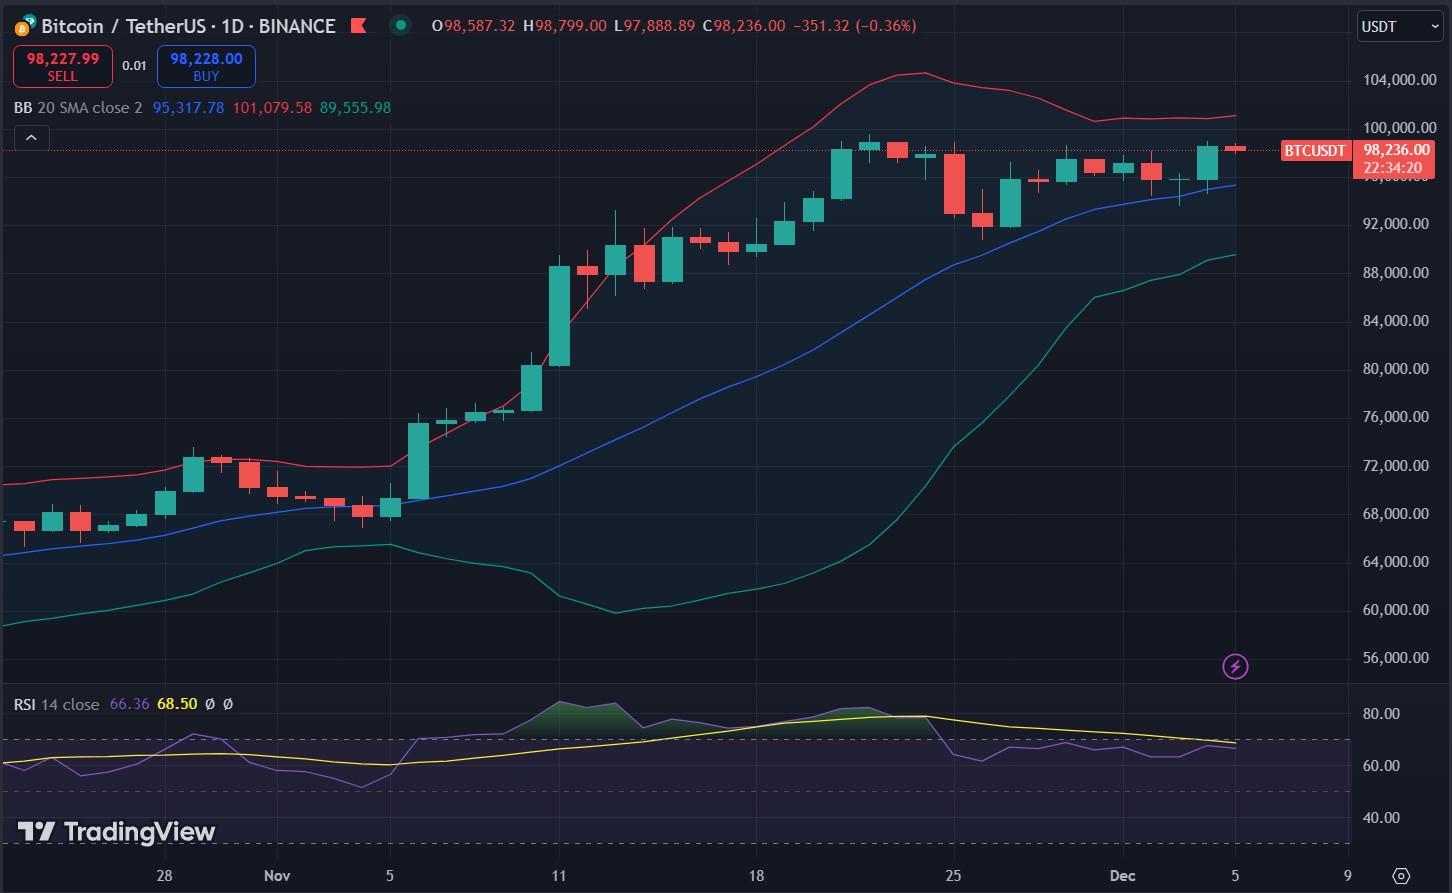Image resolution: width=1452 pixels, height=893 pixels.
Task: Click the close price C98,236.00
Action: [743, 26]
